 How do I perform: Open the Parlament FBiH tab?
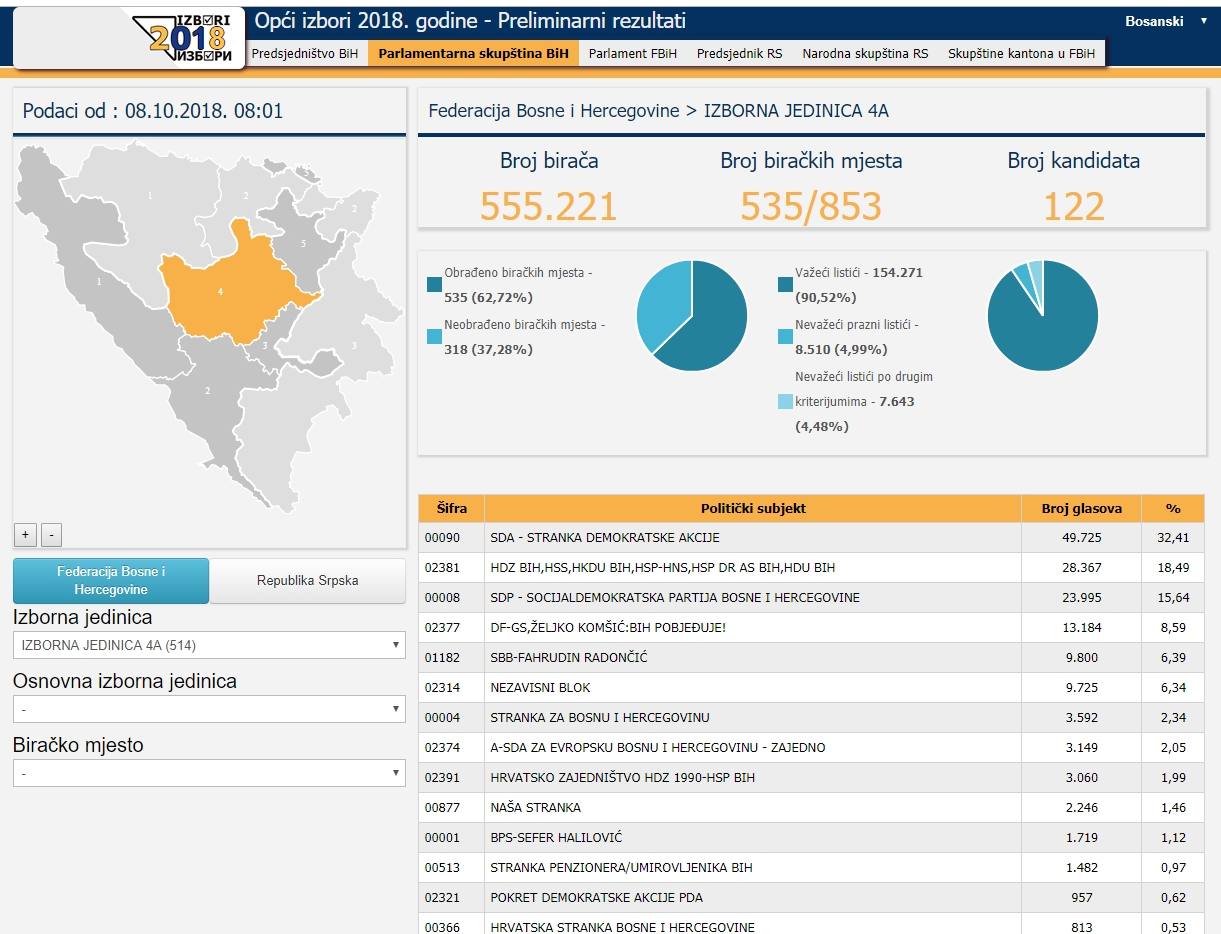(x=632, y=54)
